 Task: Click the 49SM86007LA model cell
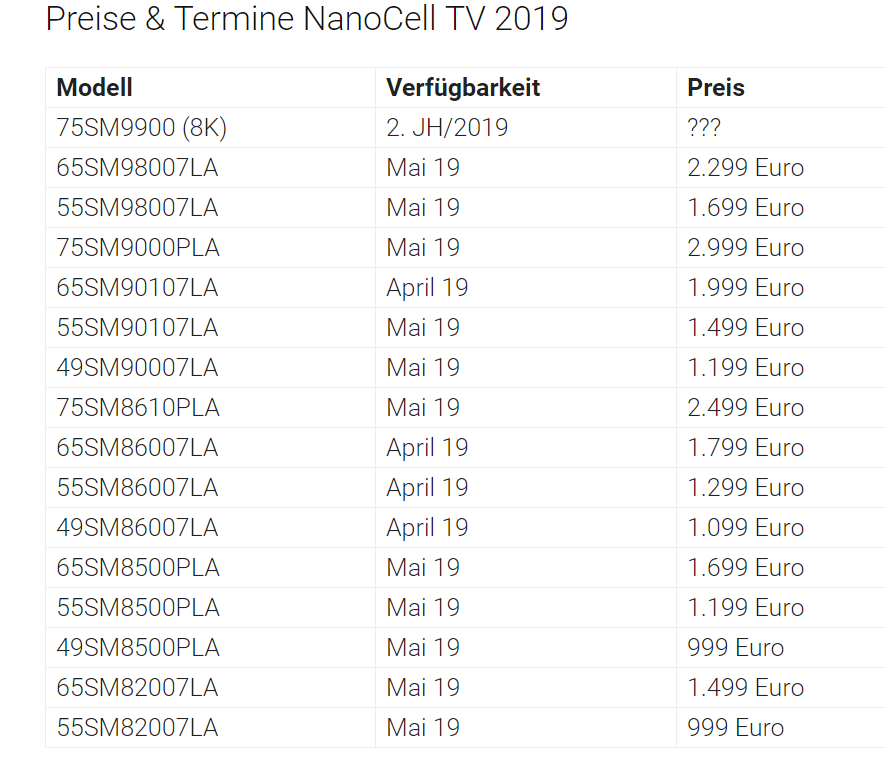tap(137, 528)
